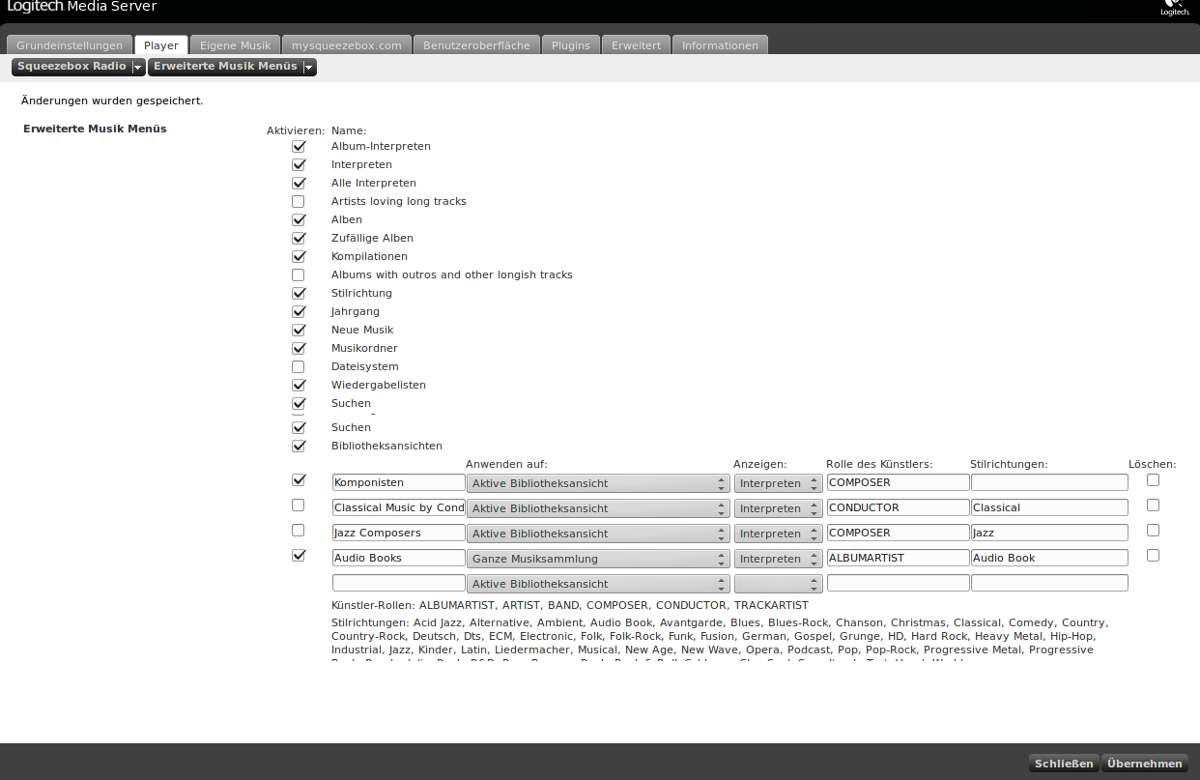Switch to the Grundeinstellungen tab

coord(69,45)
